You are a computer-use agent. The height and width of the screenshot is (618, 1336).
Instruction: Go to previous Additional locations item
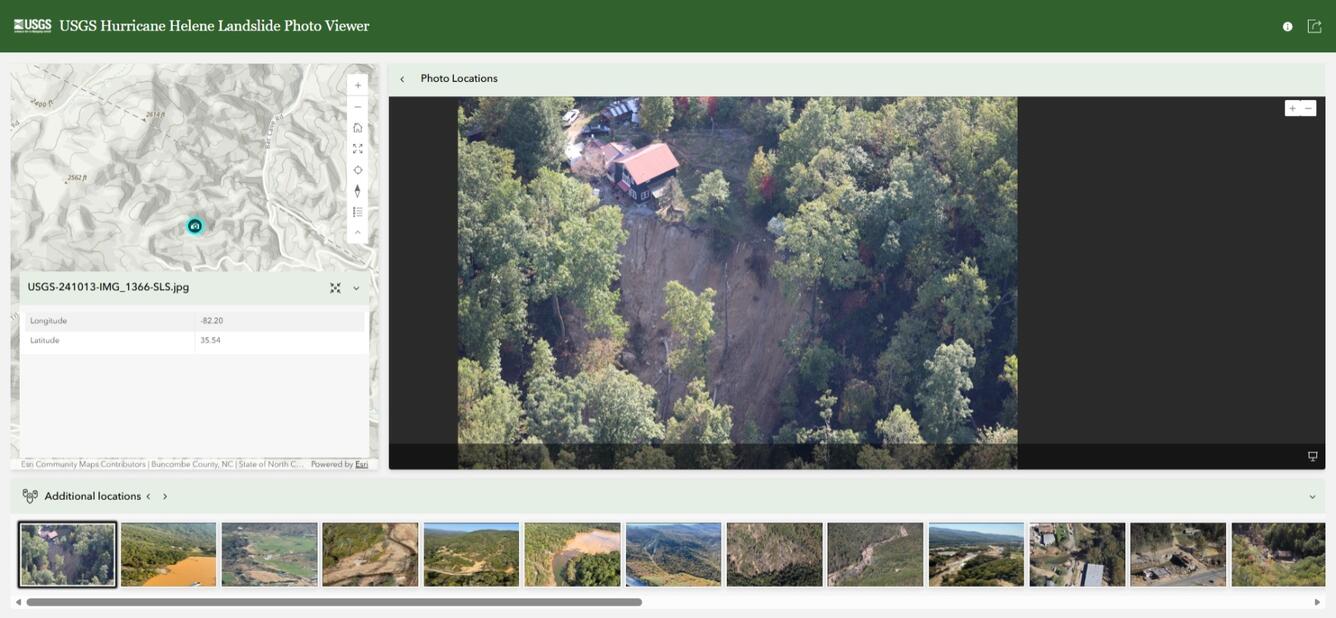pos(148,496)
